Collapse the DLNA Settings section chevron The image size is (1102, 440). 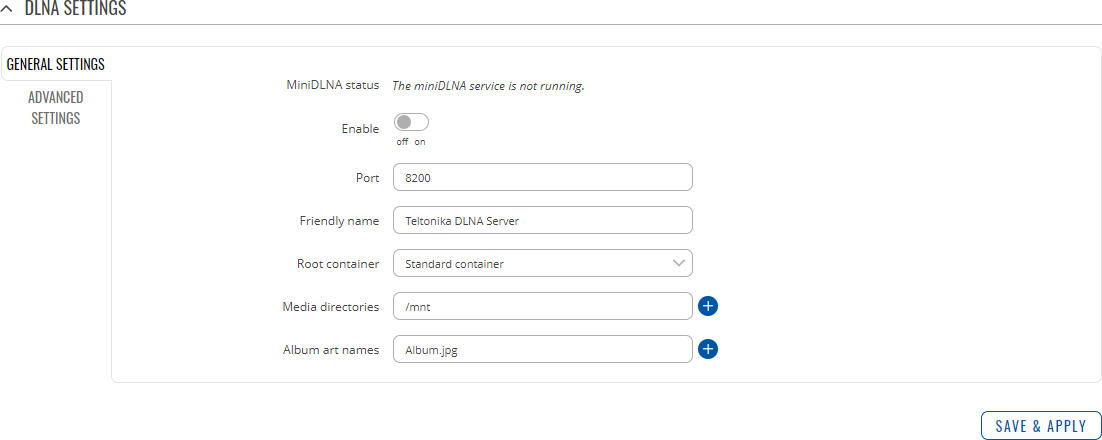point(8,9)
